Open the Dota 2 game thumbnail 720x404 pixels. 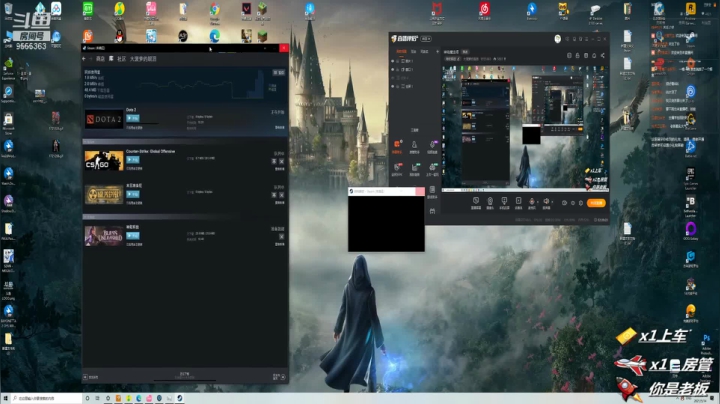coord(104,119)
